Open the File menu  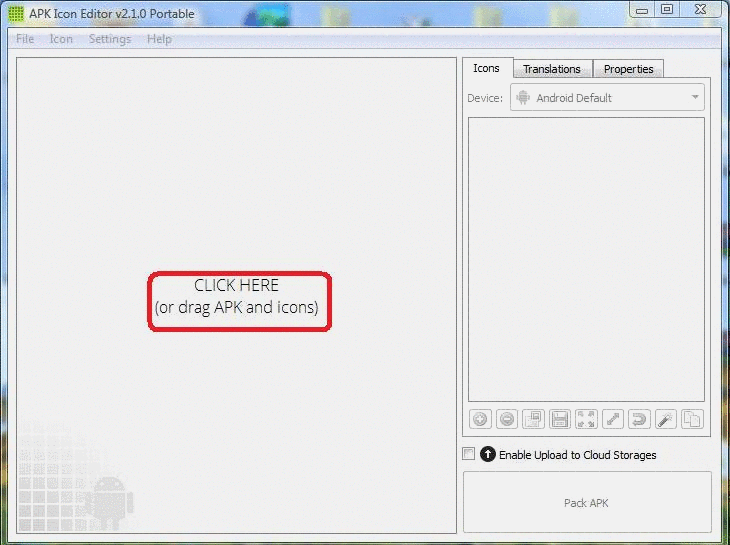25,39
